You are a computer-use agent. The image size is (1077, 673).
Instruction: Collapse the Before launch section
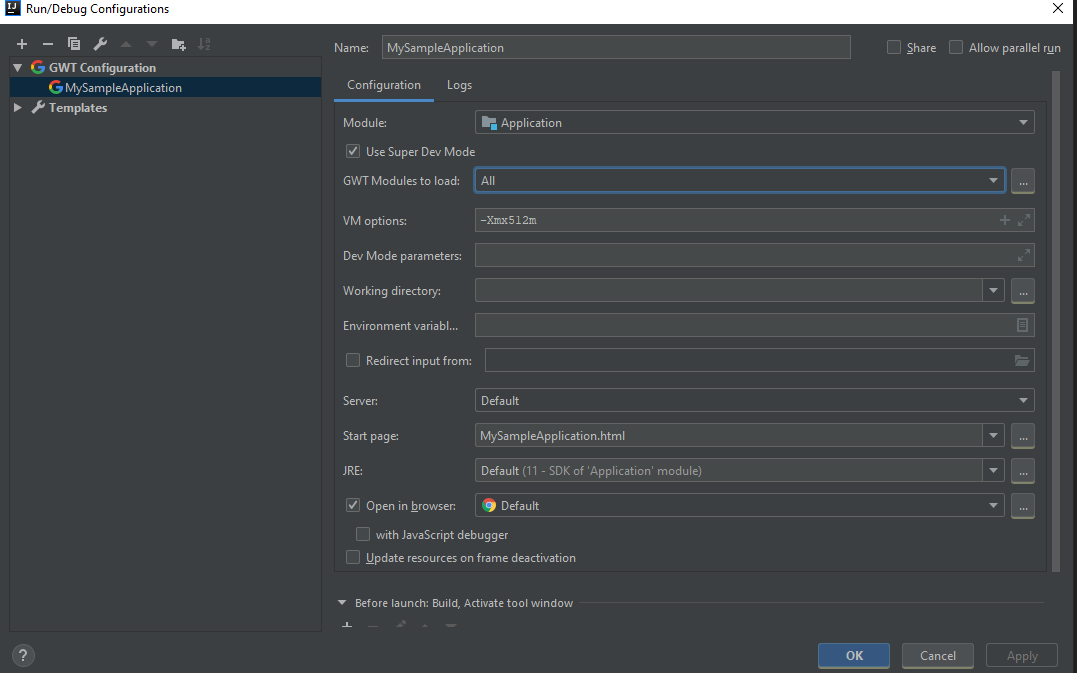(x=342, y=603)
